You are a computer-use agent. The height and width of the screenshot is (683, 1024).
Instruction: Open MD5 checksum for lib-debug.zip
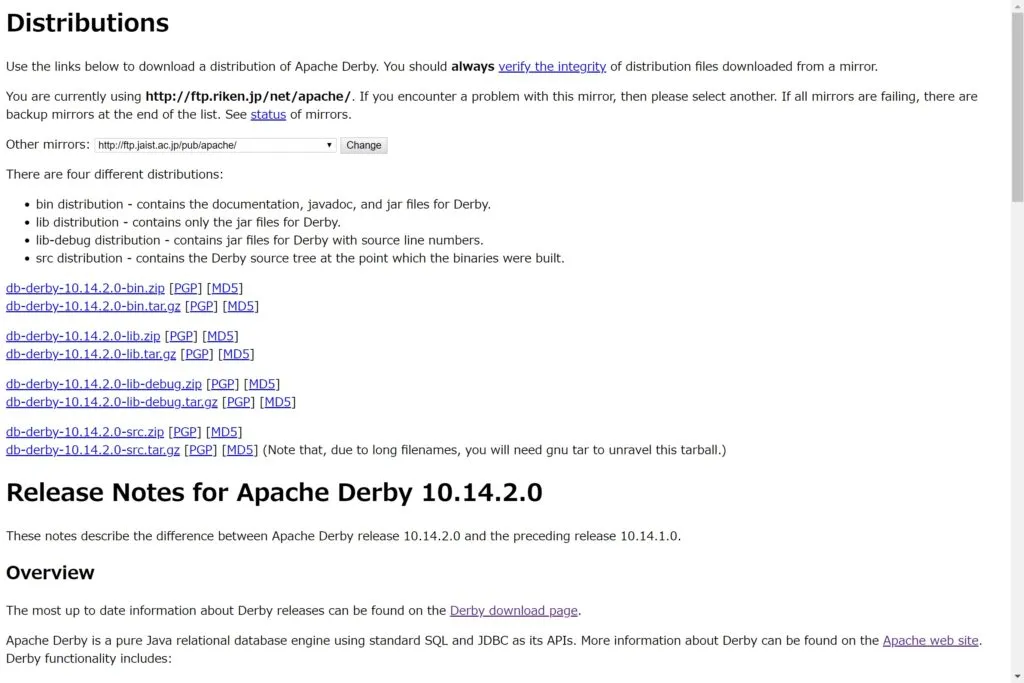click(262, 384)
